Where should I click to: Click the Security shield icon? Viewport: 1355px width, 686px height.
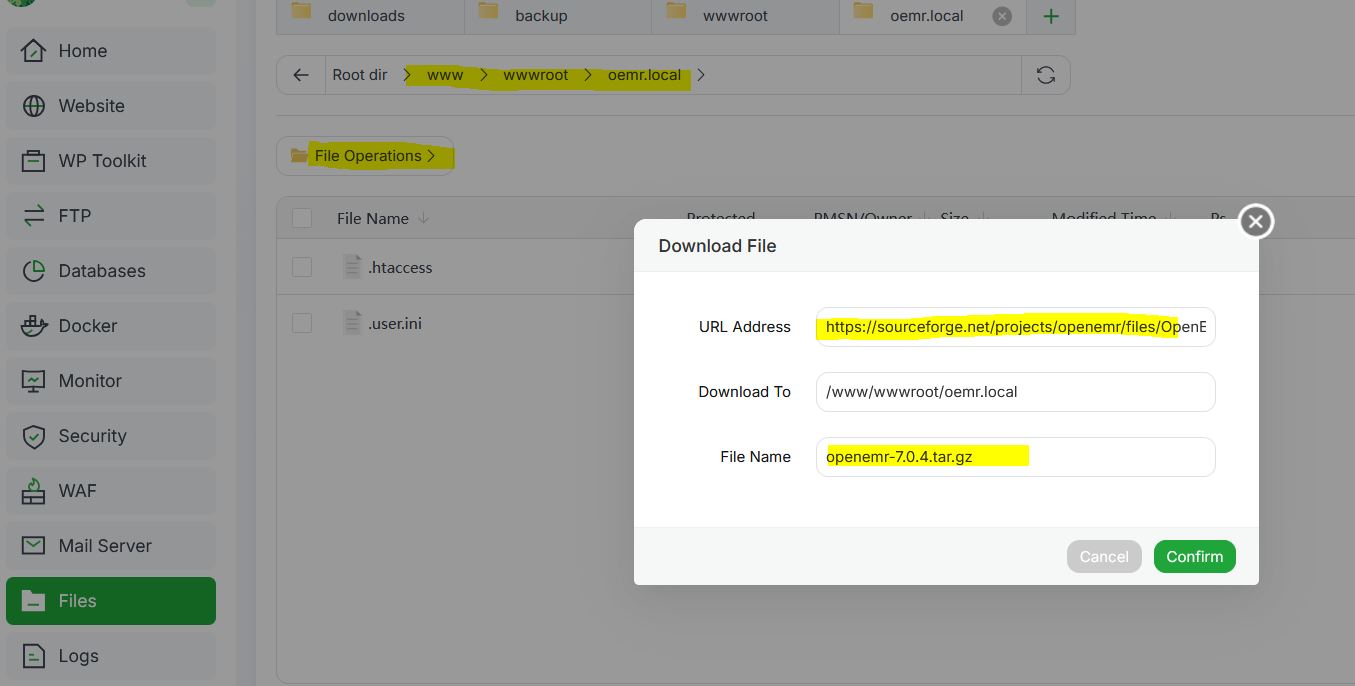click(34, 436)
